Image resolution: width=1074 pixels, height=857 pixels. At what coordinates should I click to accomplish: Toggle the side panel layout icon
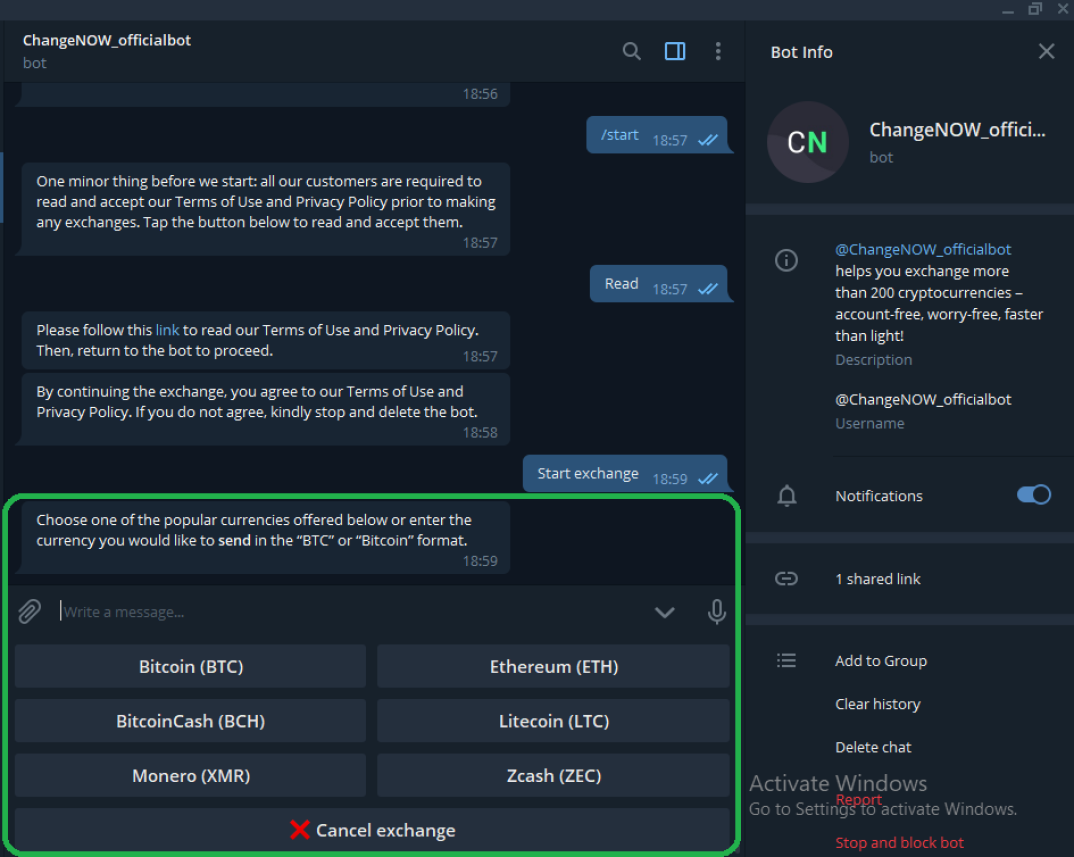pos(675,51)
